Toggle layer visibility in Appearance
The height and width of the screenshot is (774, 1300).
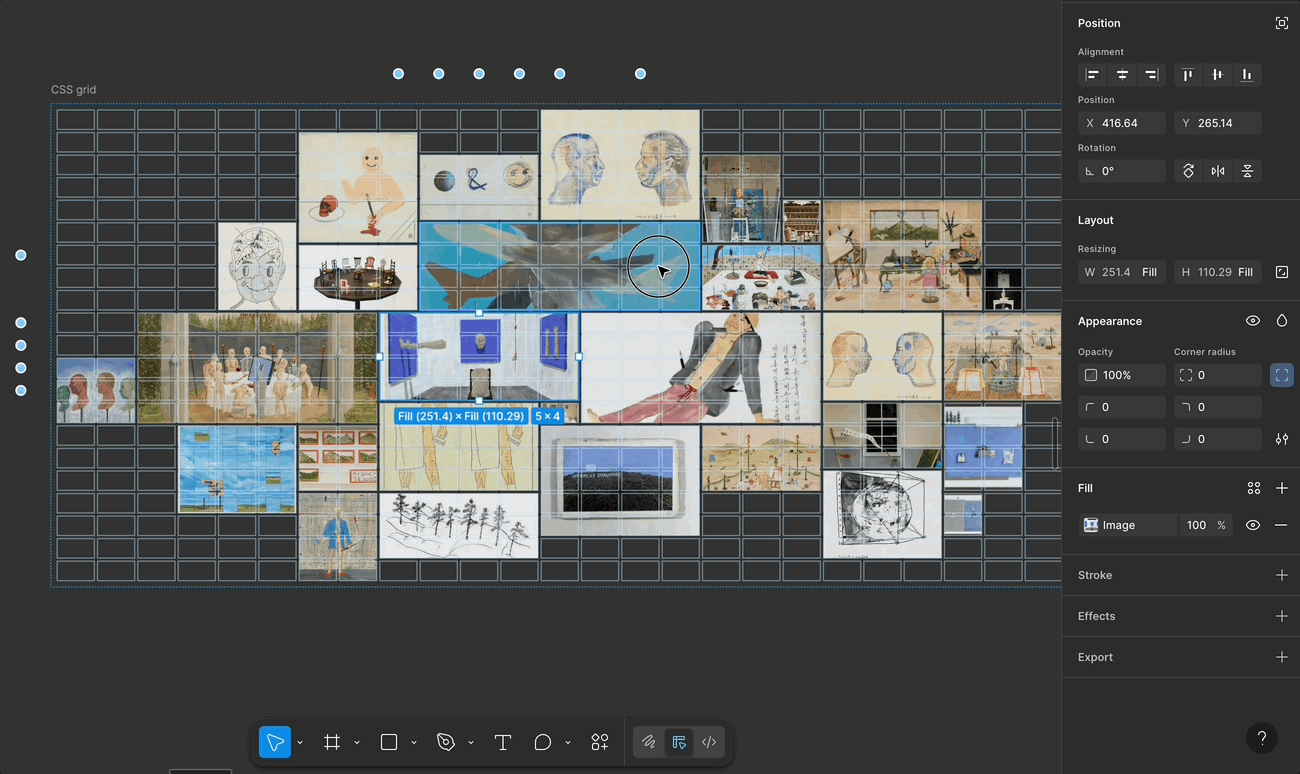(x=1253, y=321)
